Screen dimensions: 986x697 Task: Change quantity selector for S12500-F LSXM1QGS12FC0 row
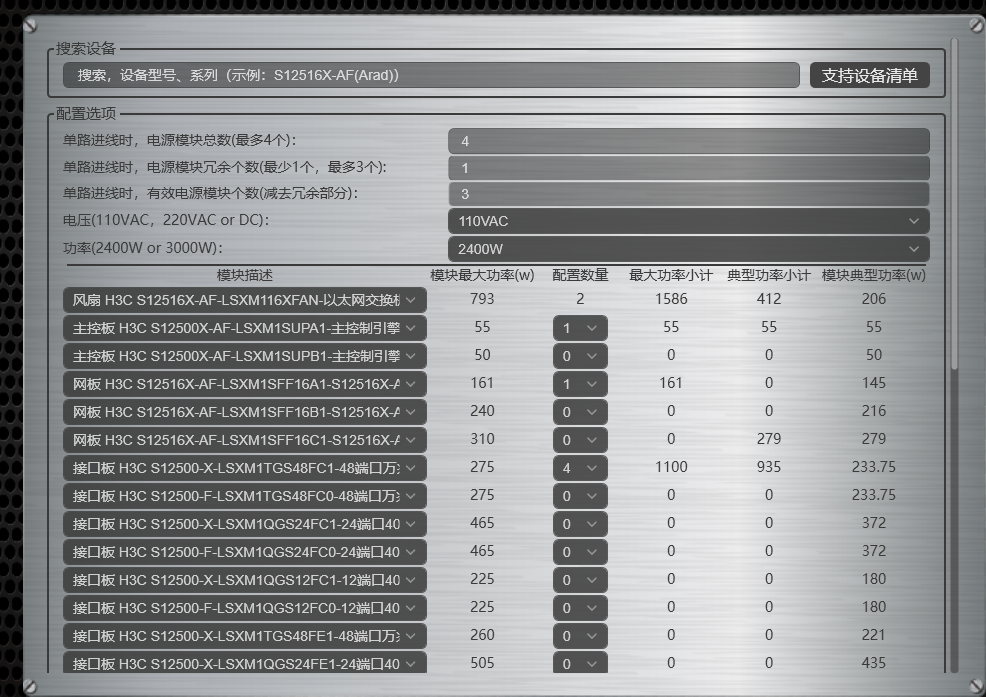click(x=580, y=608)
